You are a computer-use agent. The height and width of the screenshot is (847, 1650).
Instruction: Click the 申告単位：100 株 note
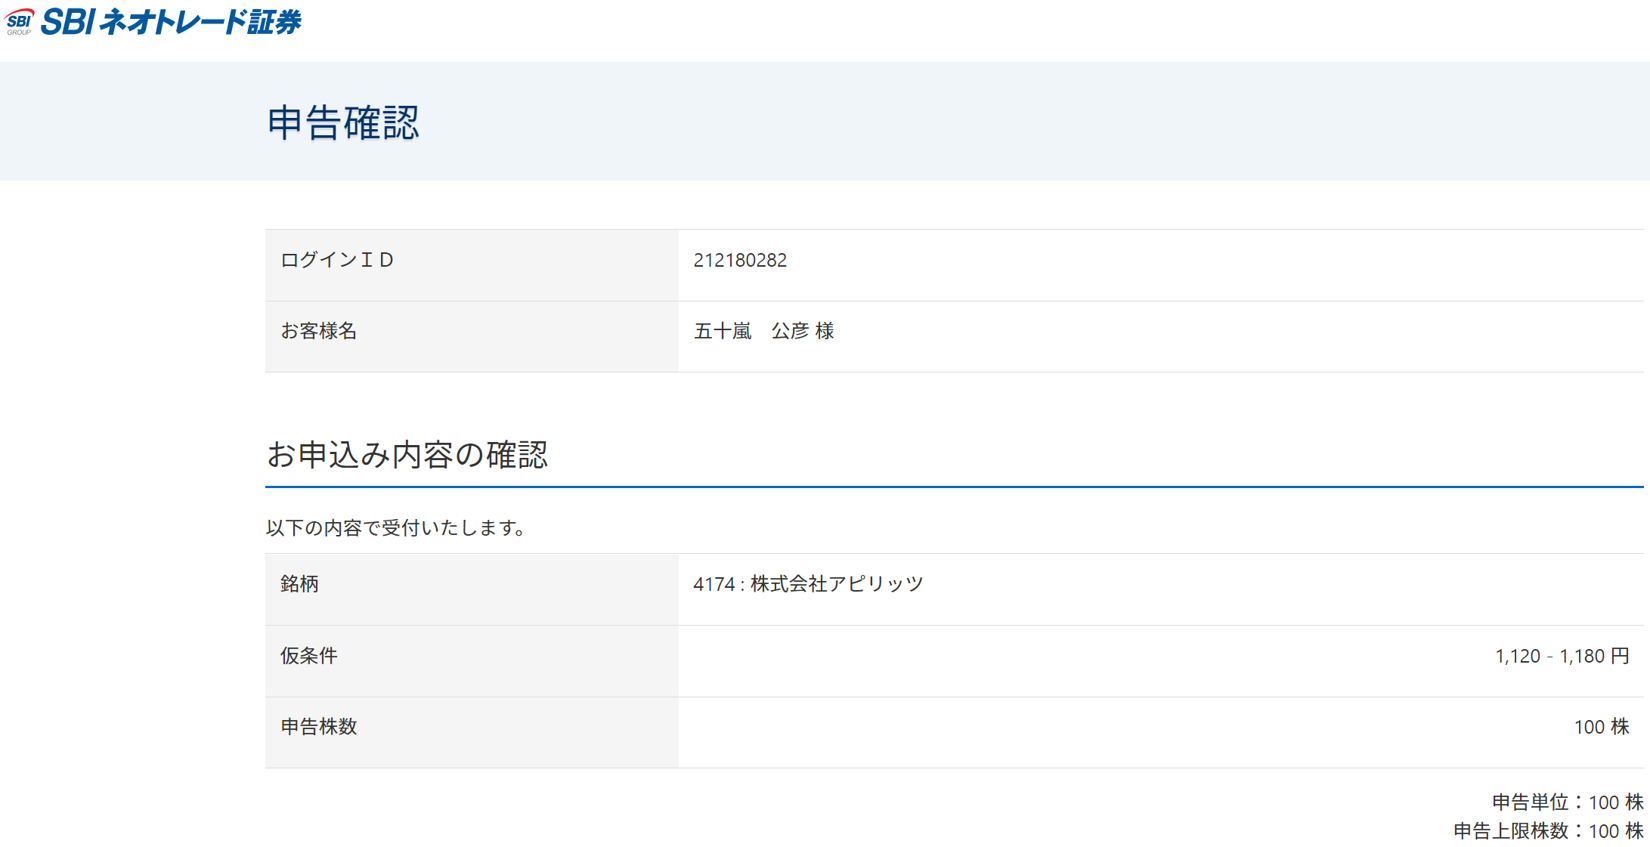pyautogui.click(x=1567, y=802)
